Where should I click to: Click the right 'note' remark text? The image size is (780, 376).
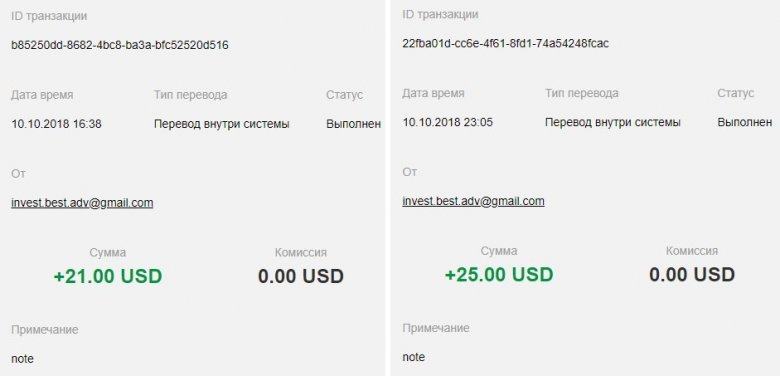(413, 357)
